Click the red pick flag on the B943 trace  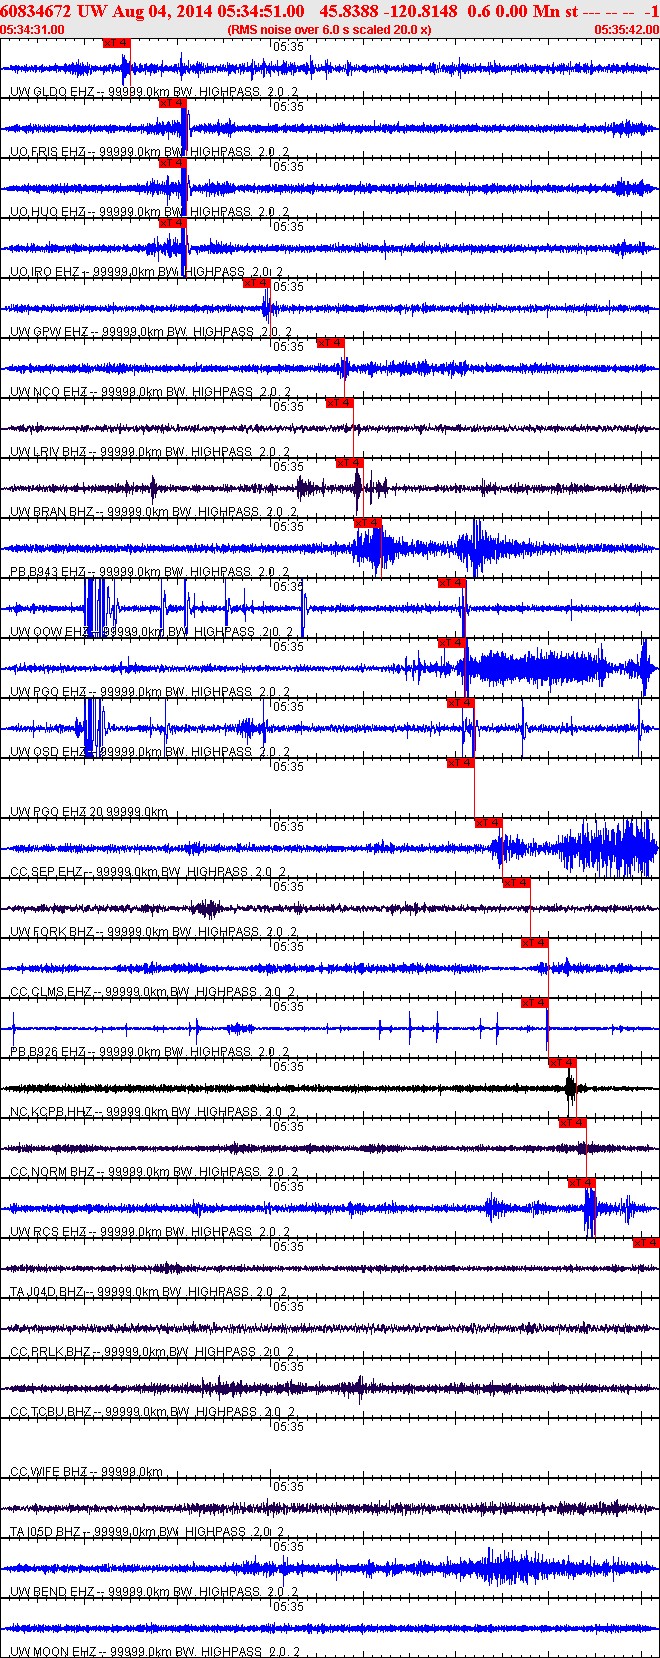pos(368,522)
